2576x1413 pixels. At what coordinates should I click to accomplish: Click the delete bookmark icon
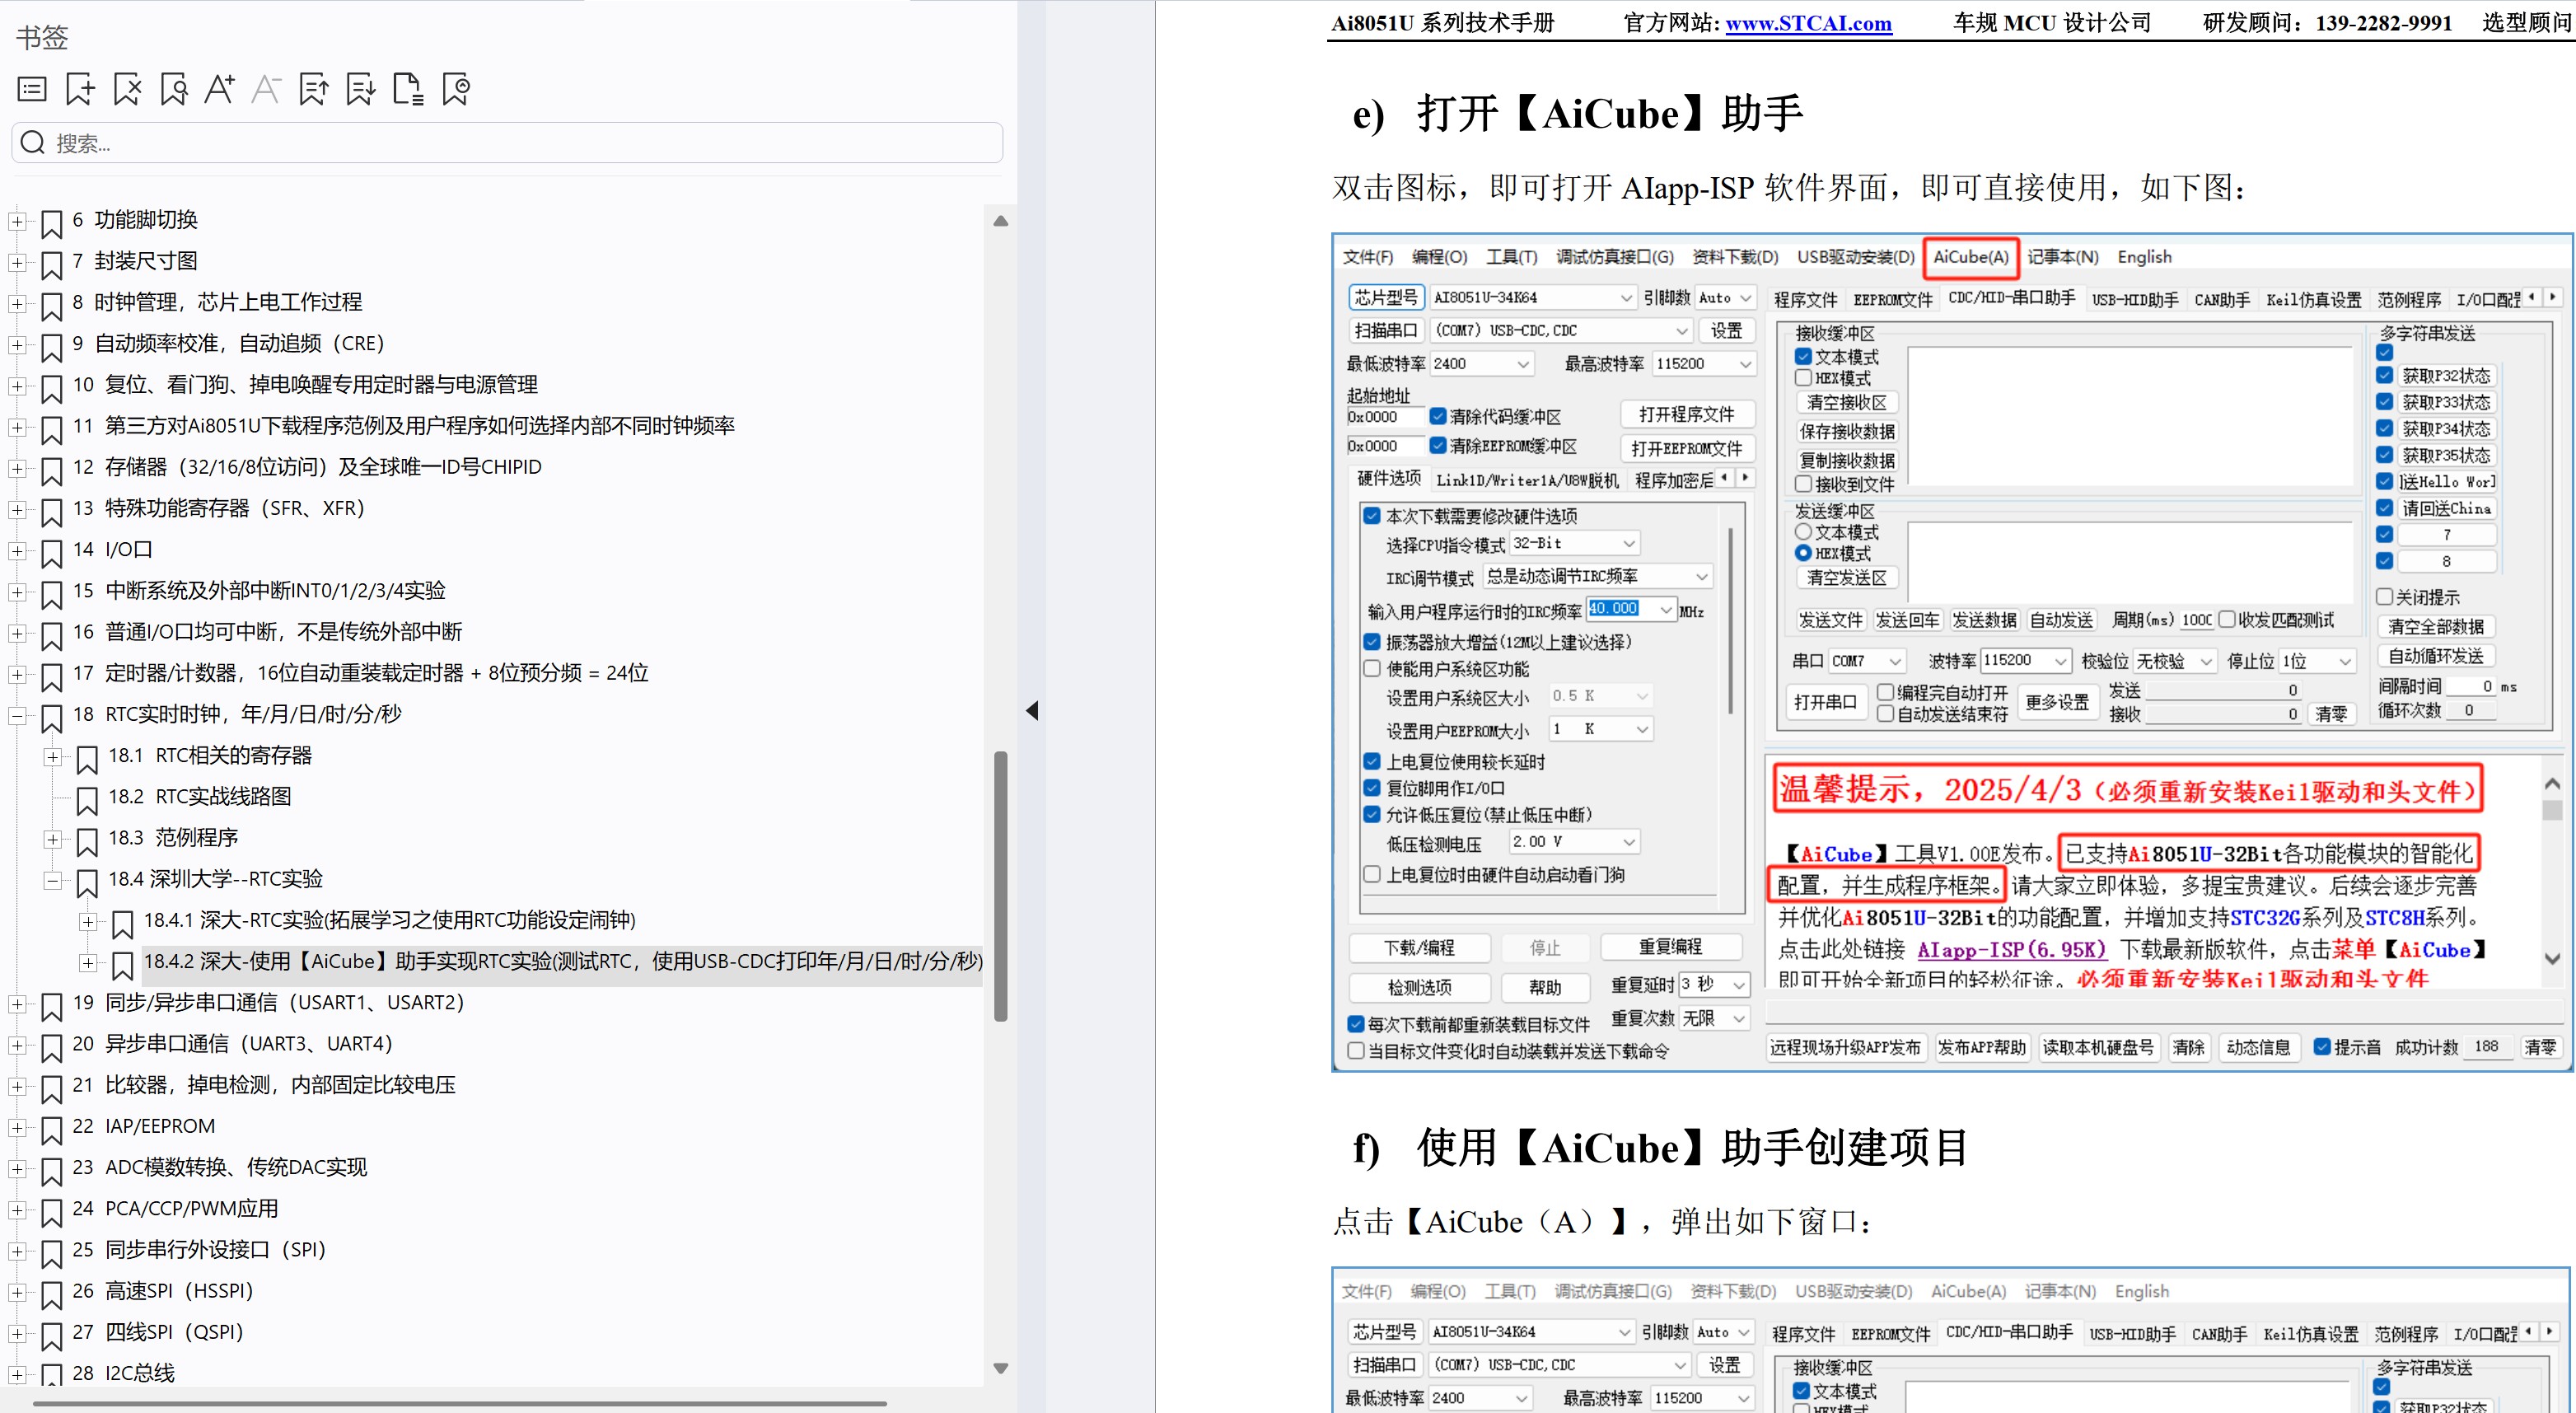[x=128, y=90]
